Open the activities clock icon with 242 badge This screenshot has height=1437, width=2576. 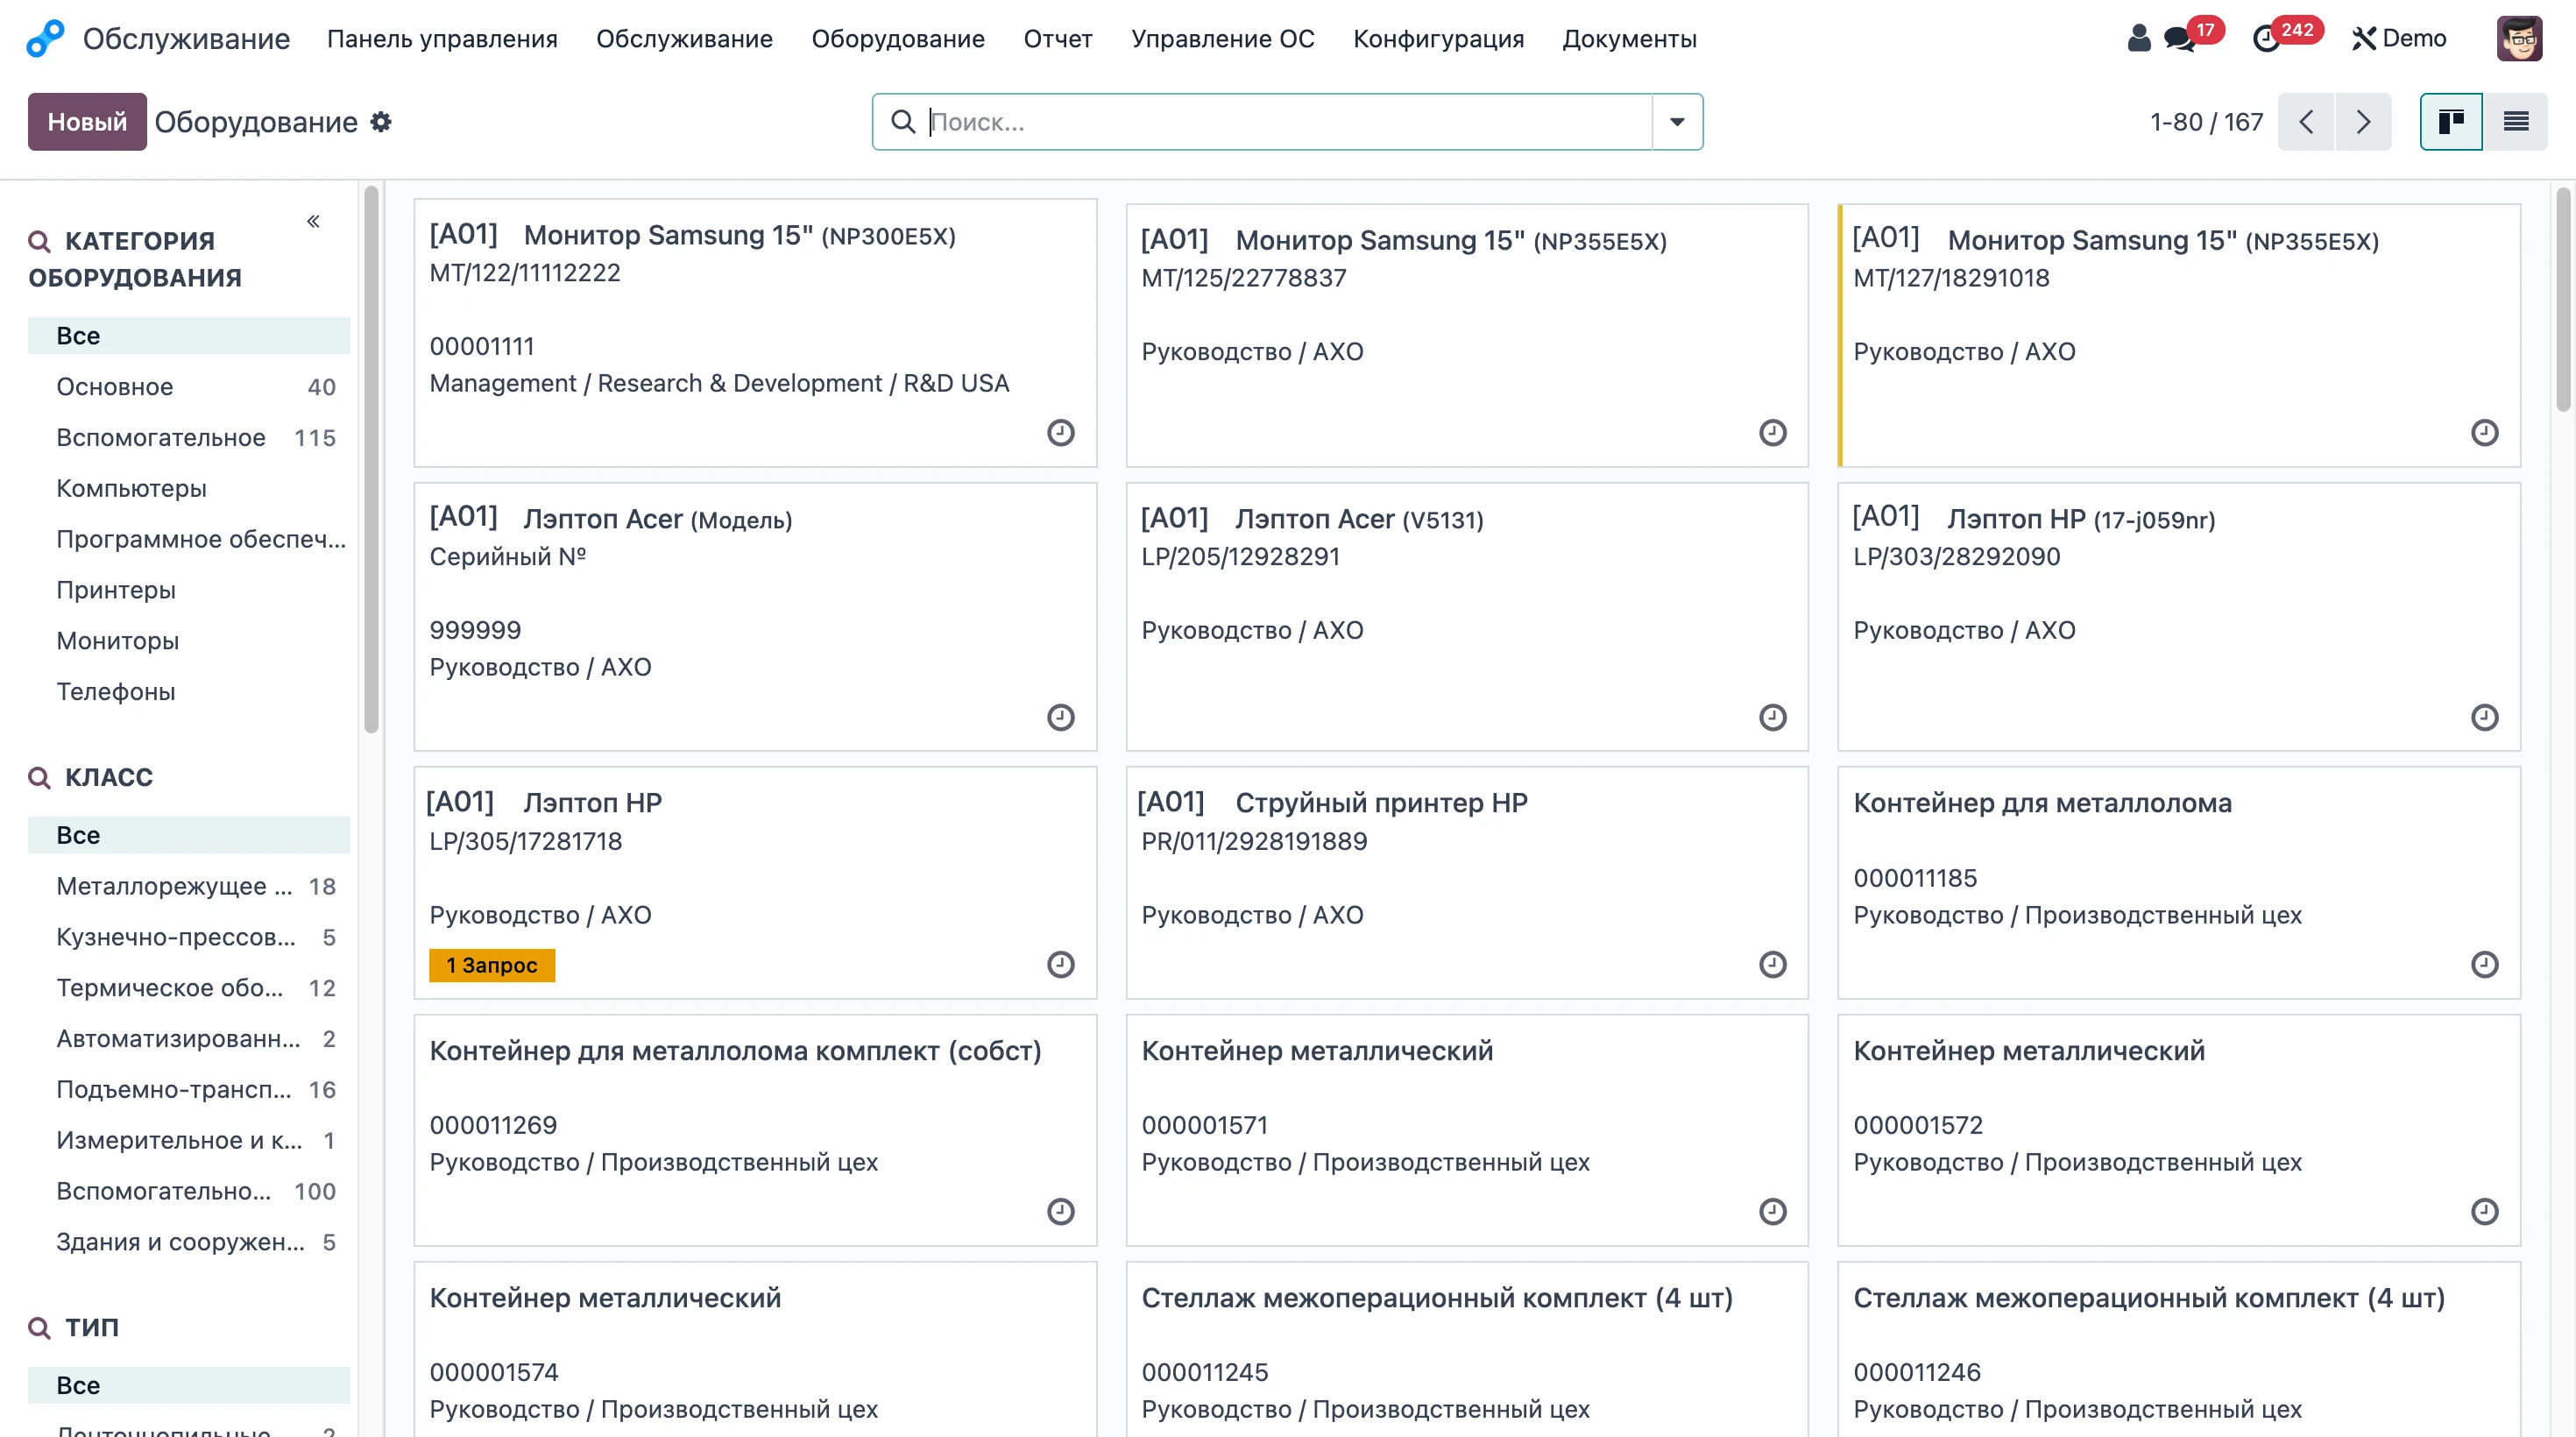[x=2266, y=38]
